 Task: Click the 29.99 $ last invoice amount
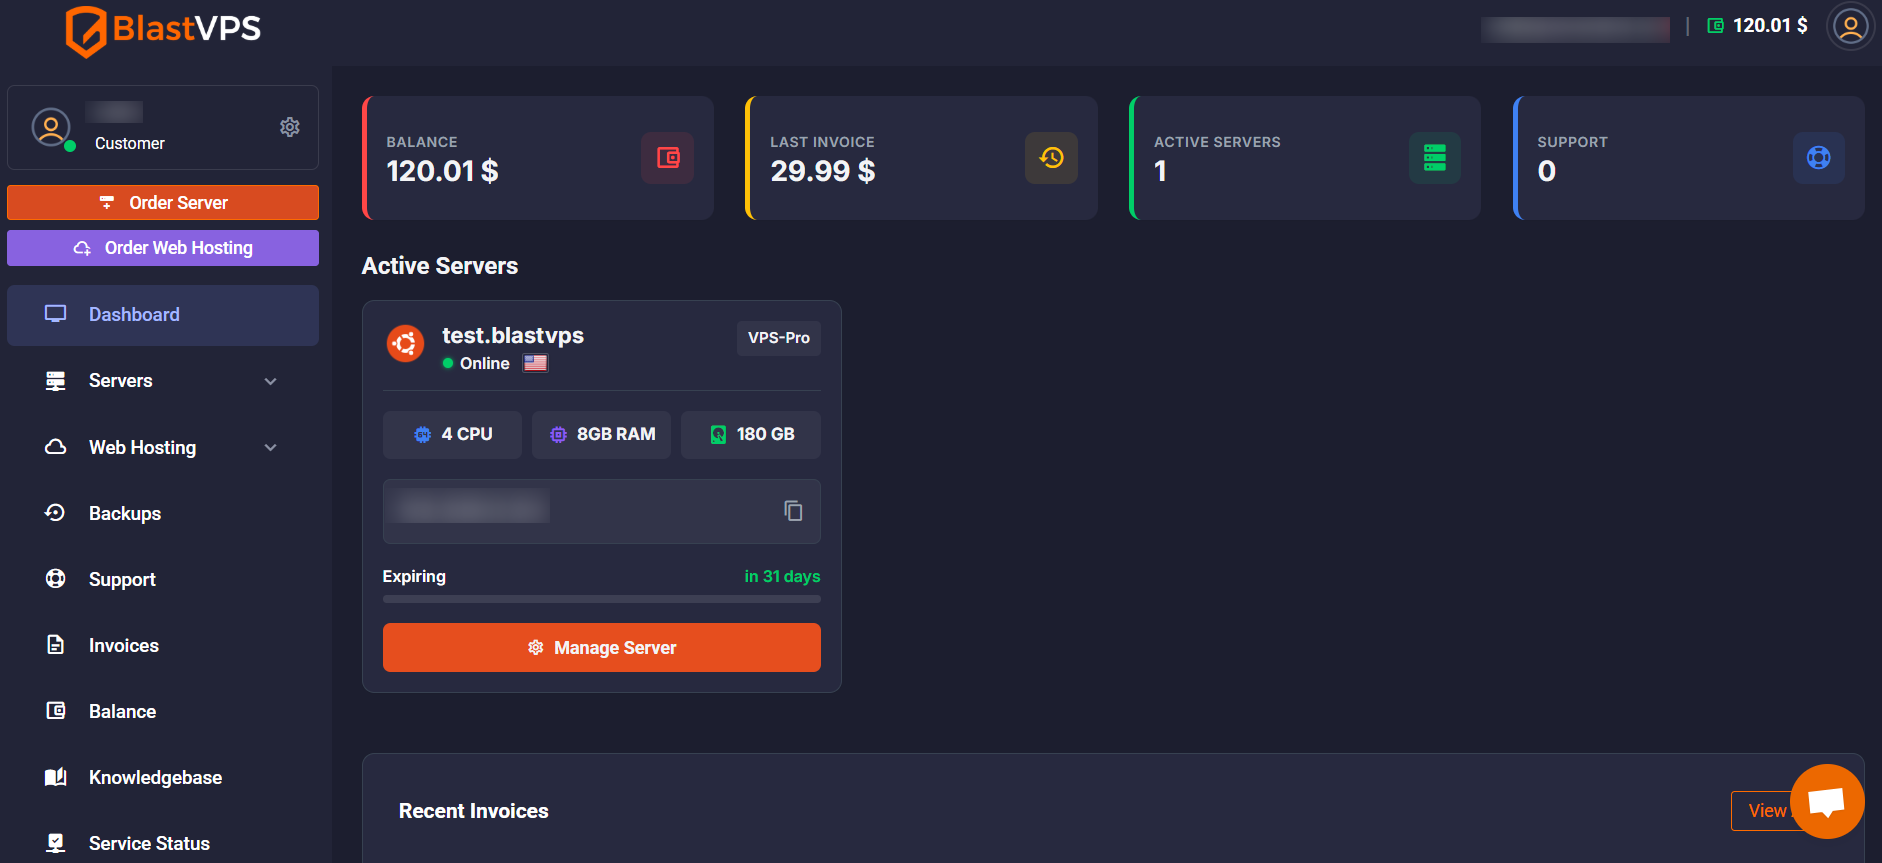pyautogui.click(x=823, y=171)
